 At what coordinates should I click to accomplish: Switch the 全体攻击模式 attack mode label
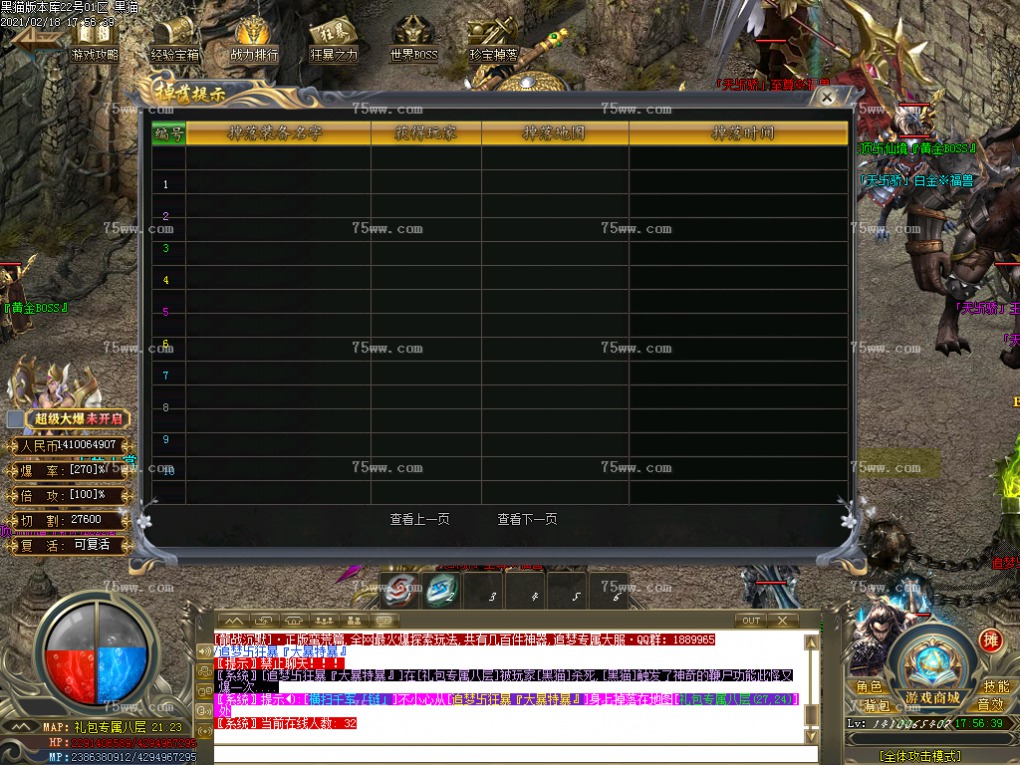point(919,756)
